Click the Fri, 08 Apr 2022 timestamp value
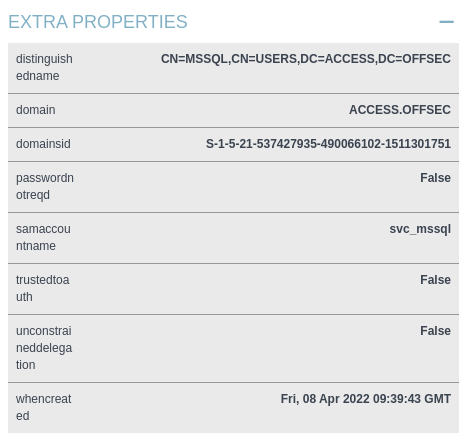 [366, 399]
